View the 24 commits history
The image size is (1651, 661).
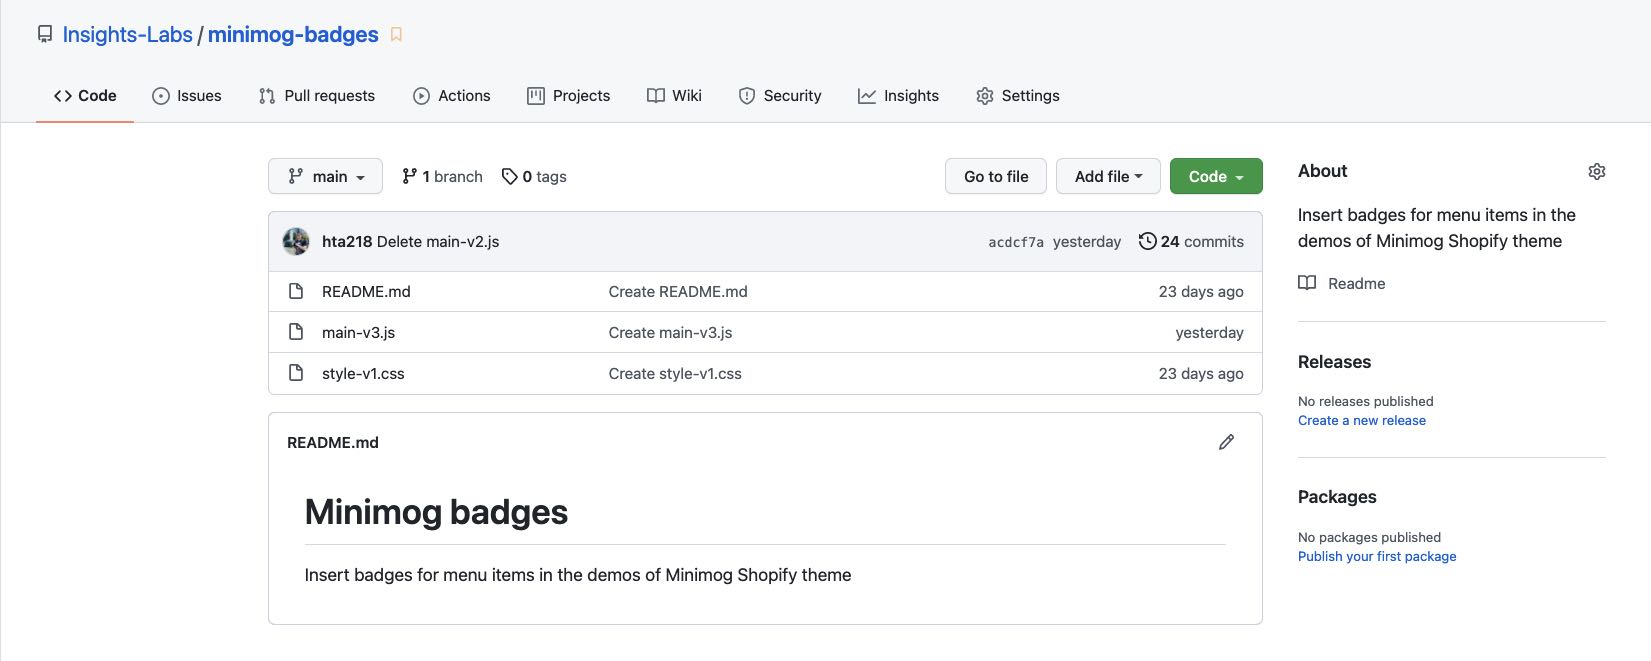pos(1192,242)
